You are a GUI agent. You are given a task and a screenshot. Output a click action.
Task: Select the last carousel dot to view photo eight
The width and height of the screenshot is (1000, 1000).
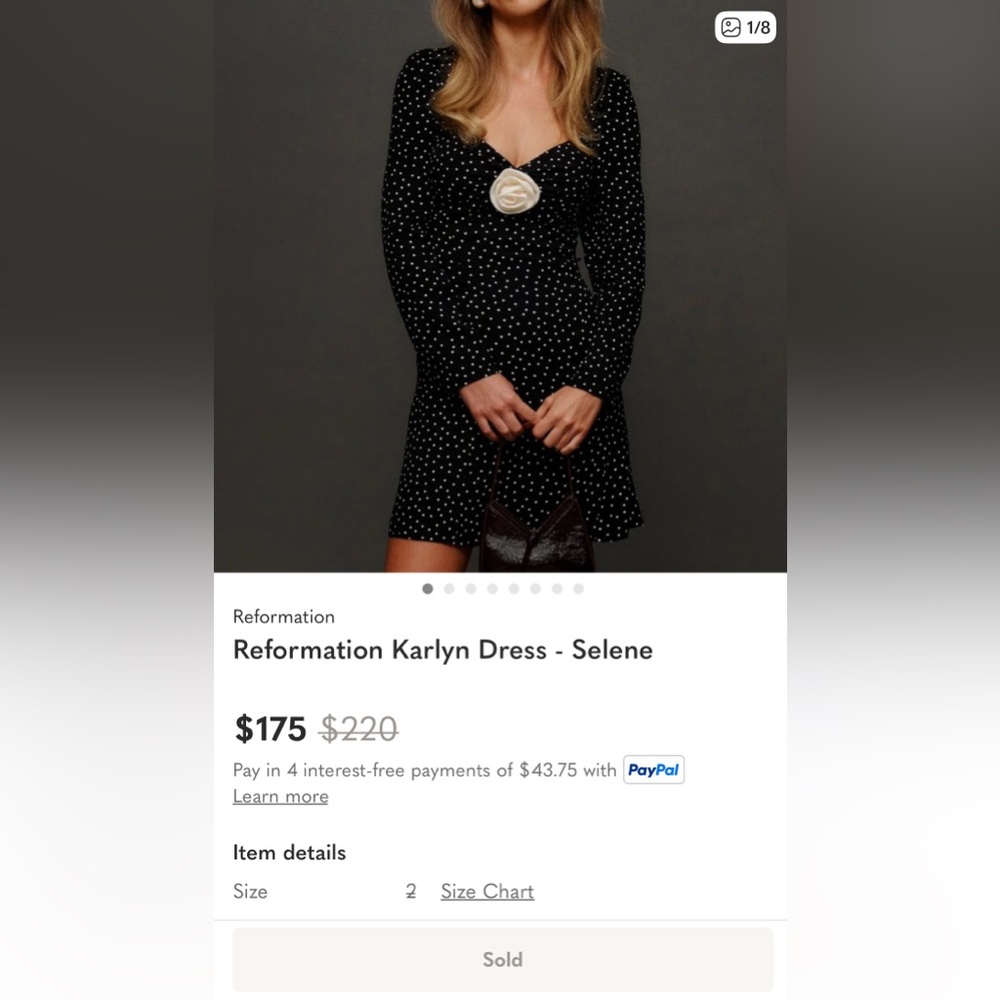pos(578,589)
